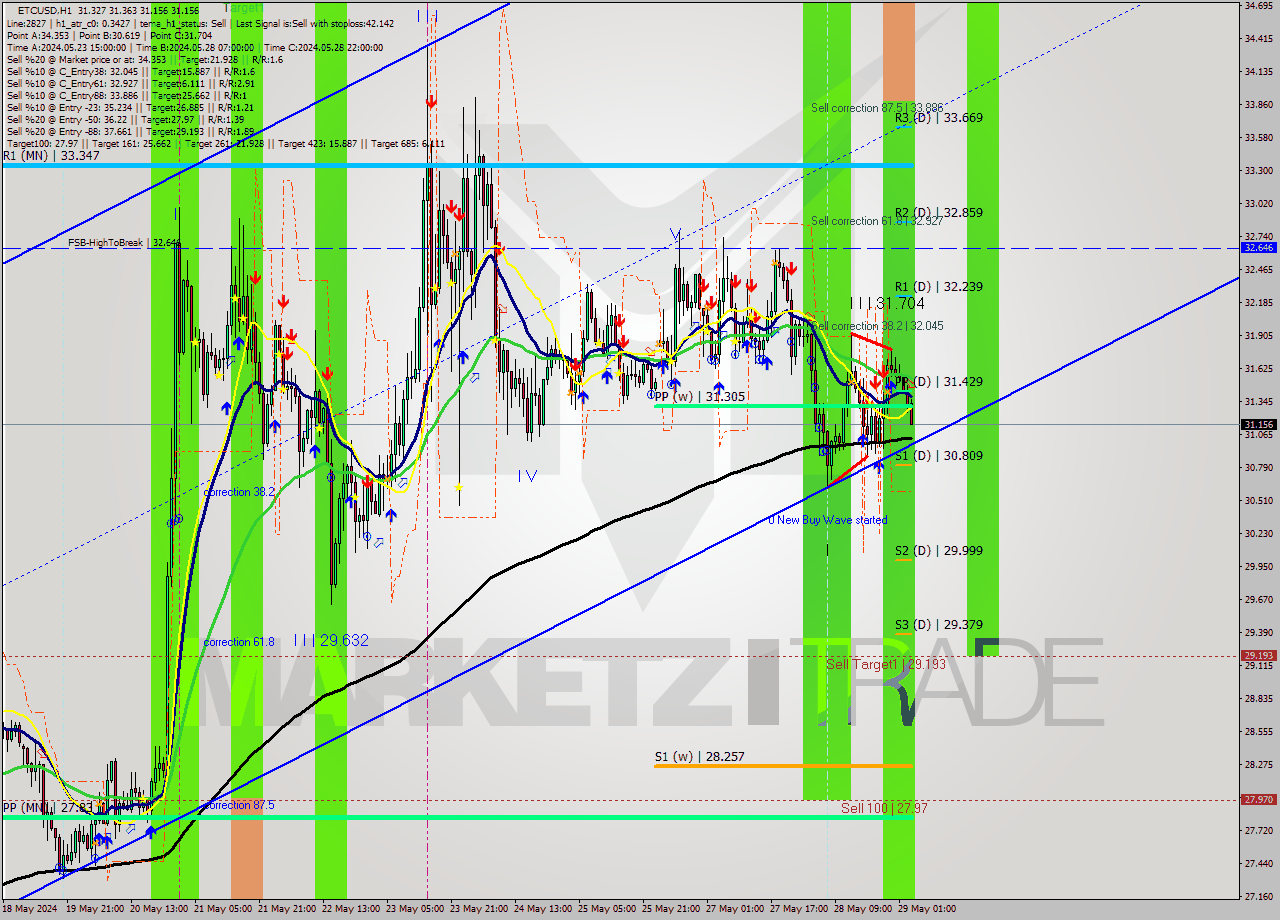The height and width of the screenshot is (920, 1280).
Task: Select 'Sell correction 61.8 | 32.327' label
Action: [x=877, y=221]
